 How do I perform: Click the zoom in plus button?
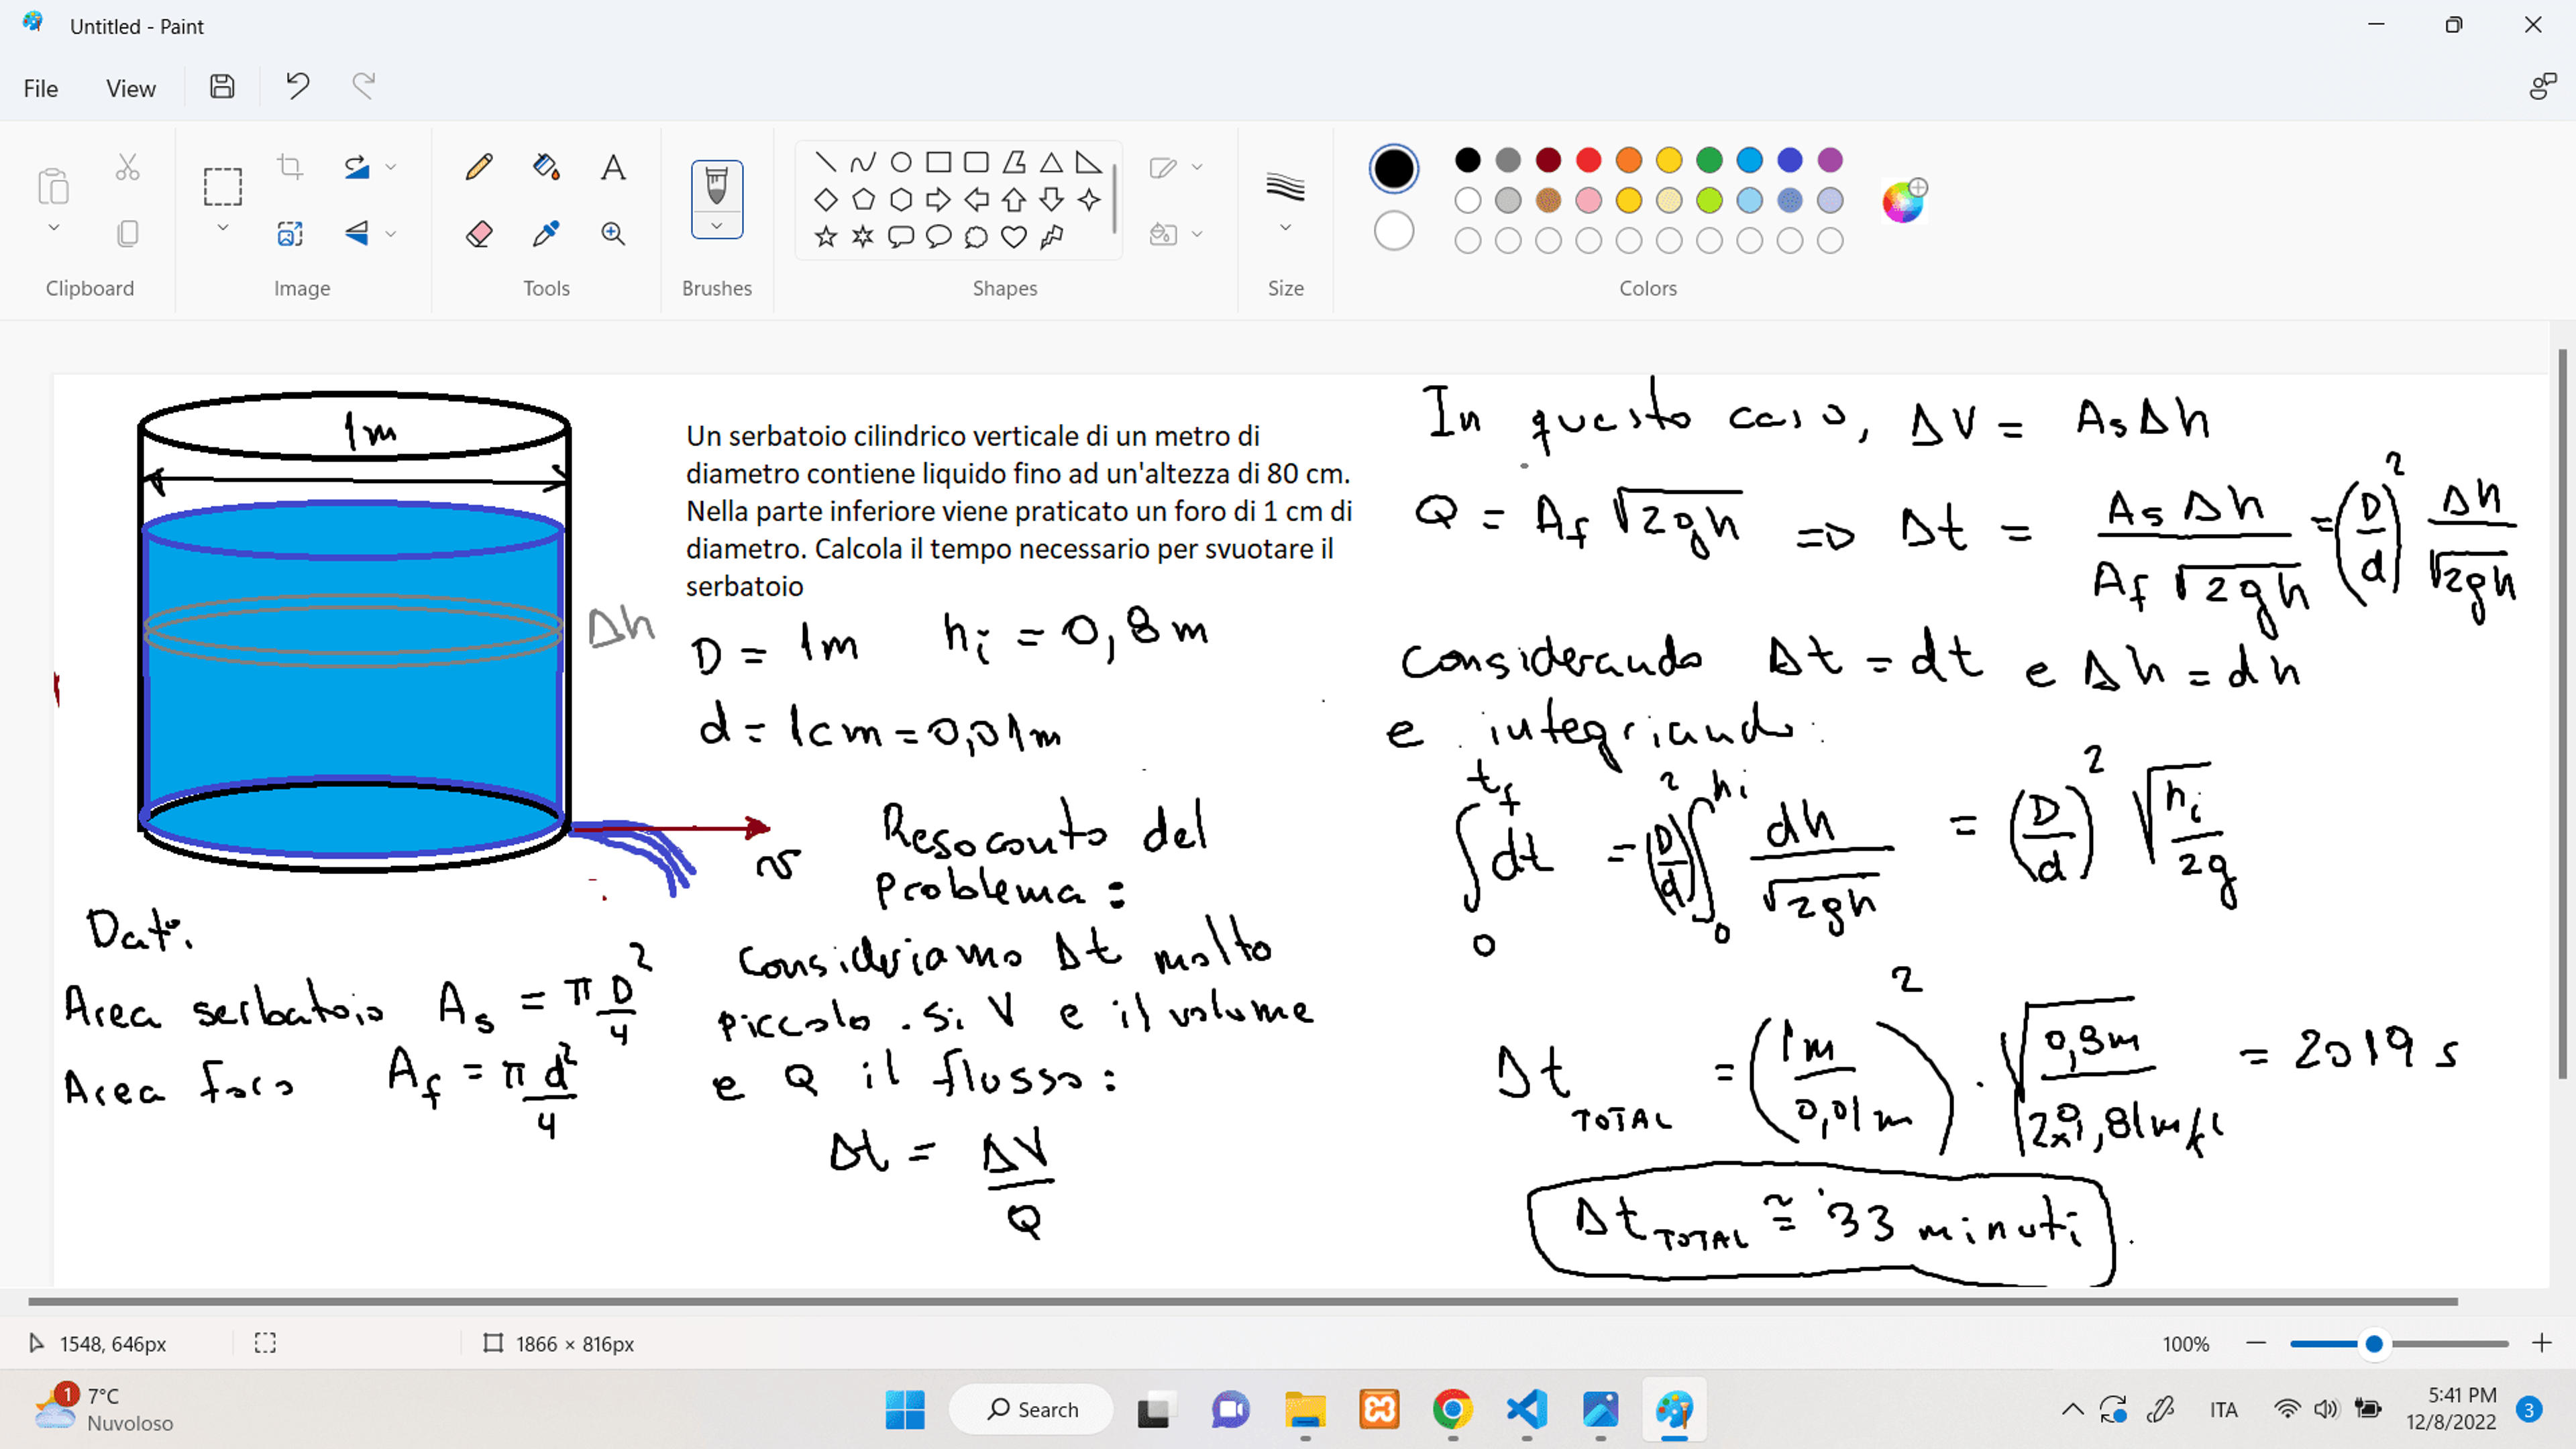pos(2541,1343)
